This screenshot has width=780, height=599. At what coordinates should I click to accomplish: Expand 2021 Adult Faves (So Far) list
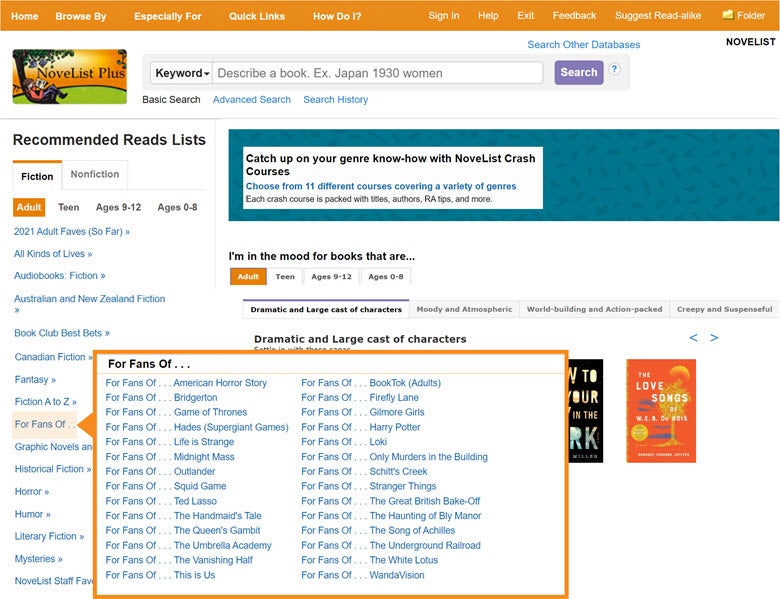pyautogui.click(x=72, y=231)
